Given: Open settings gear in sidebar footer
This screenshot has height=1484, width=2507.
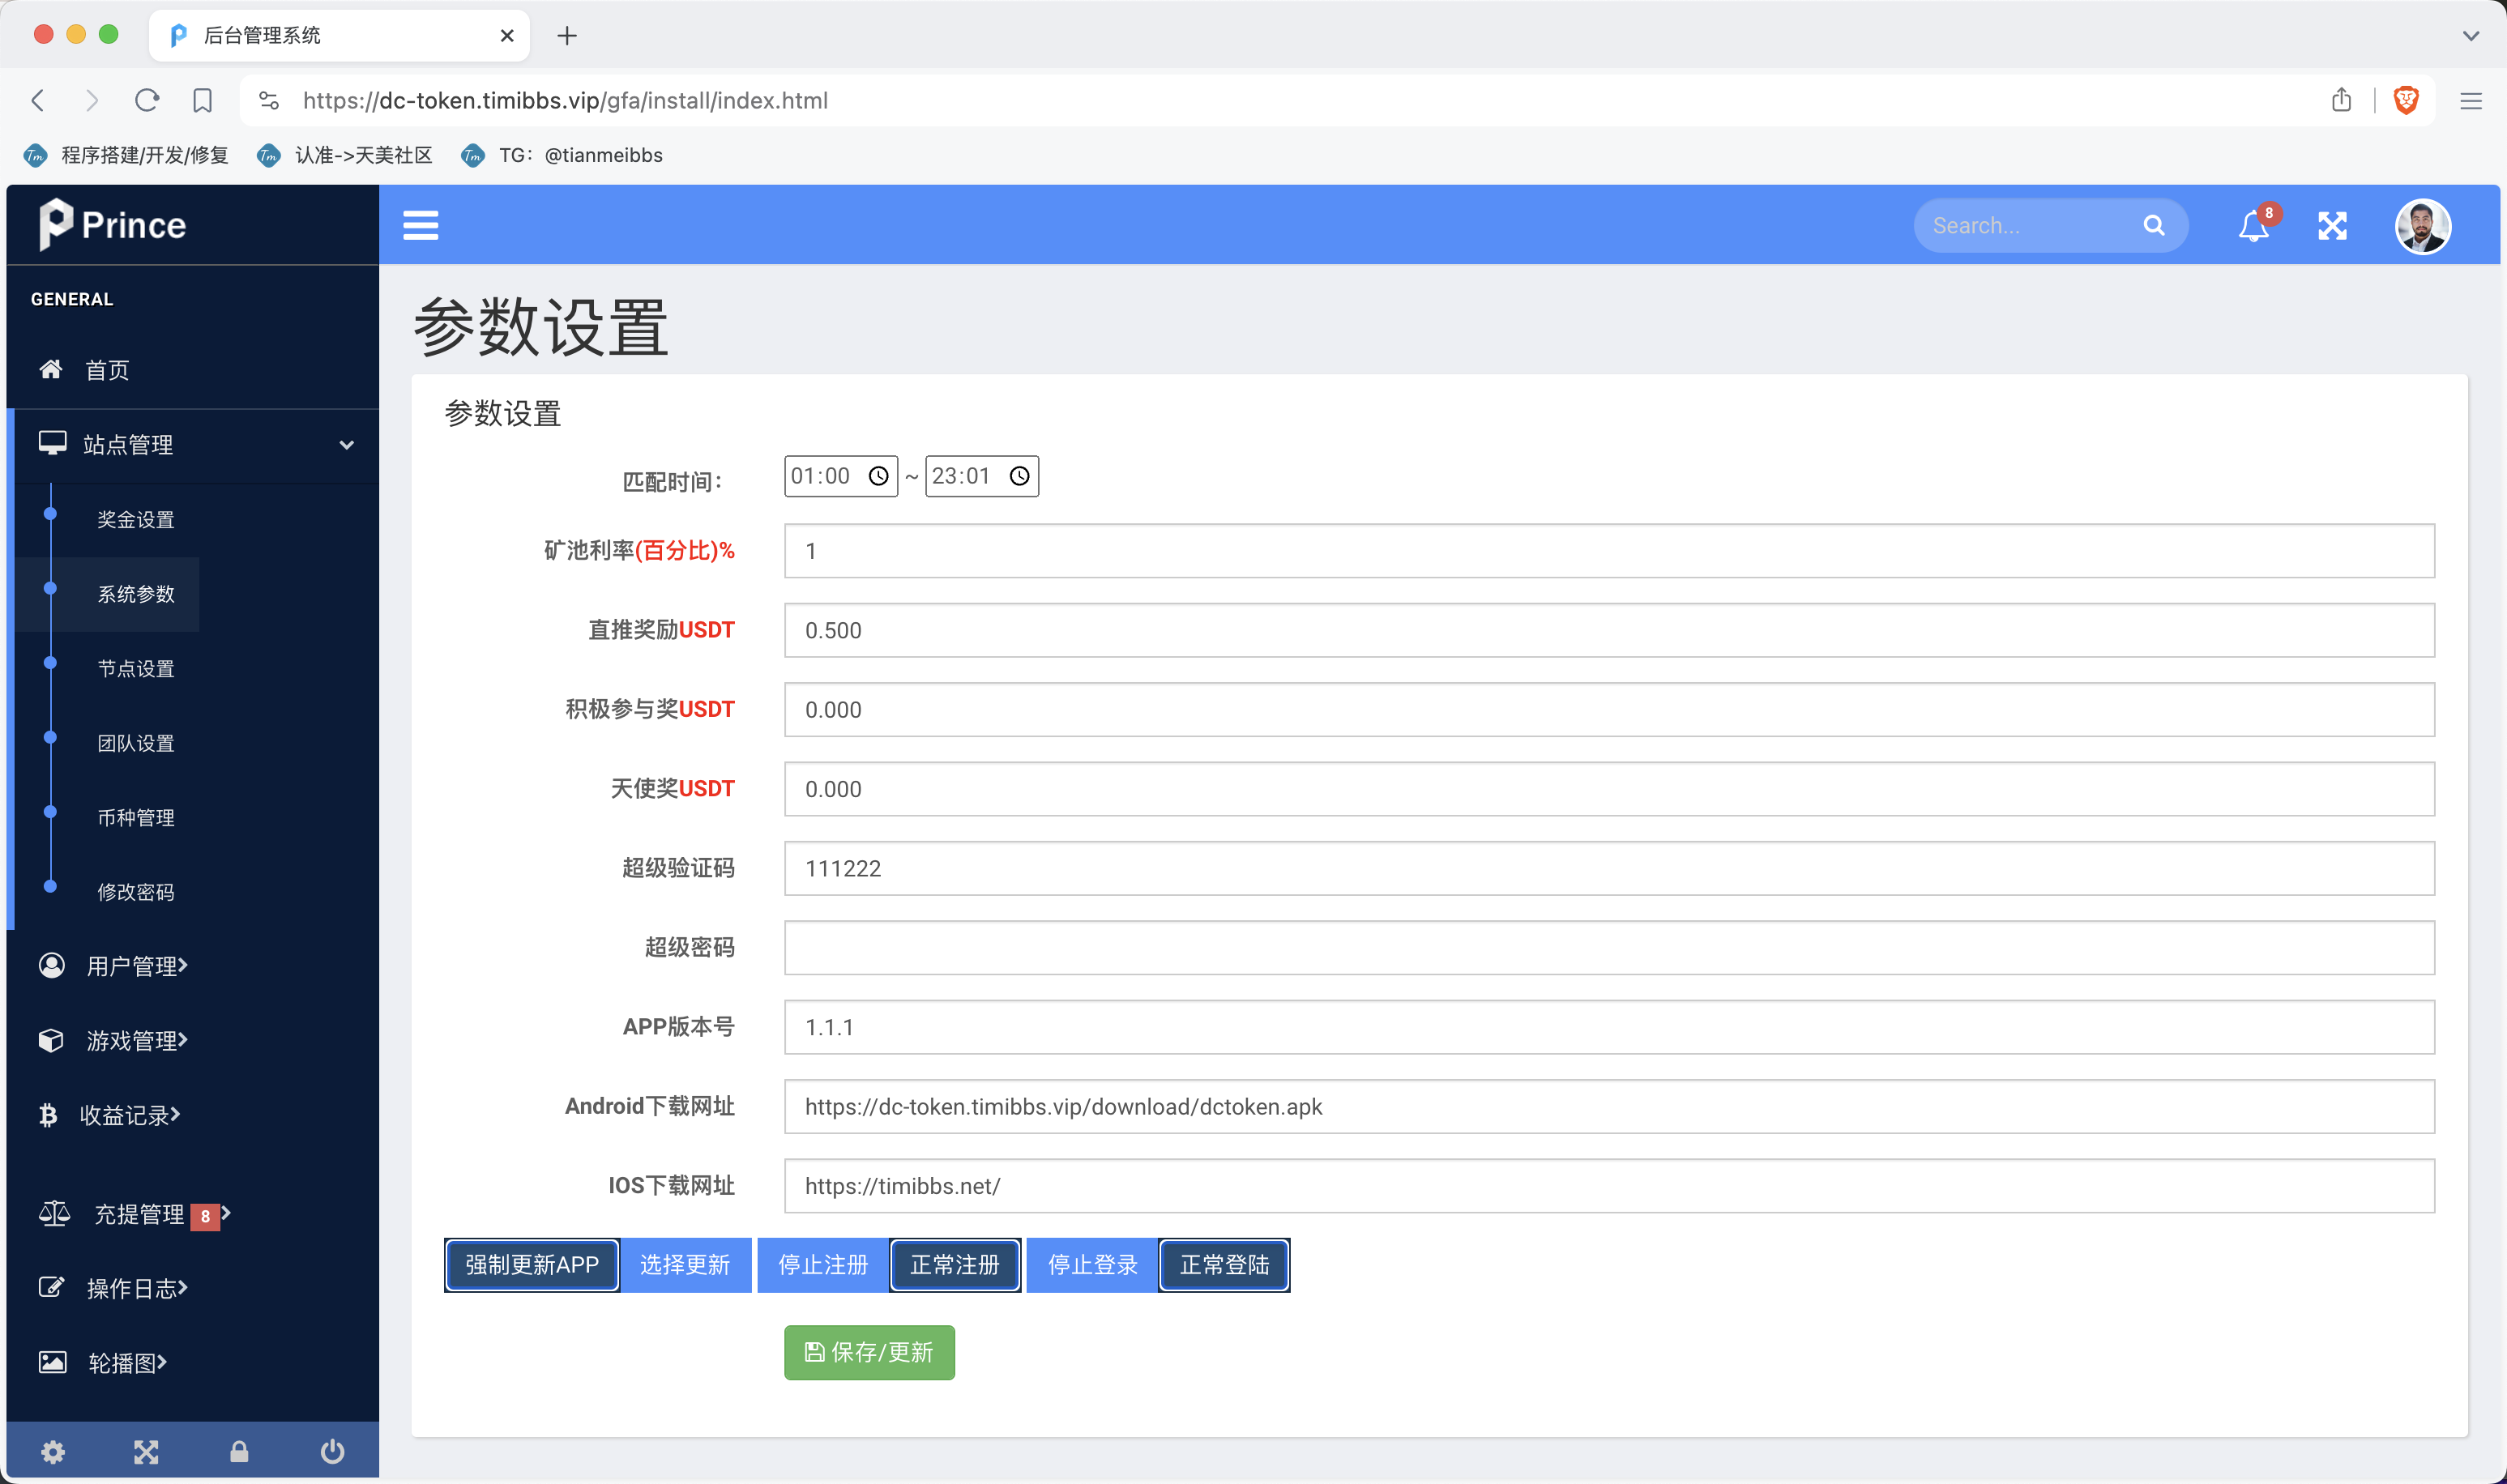Looking at the screenshot, I should 53,1451.
